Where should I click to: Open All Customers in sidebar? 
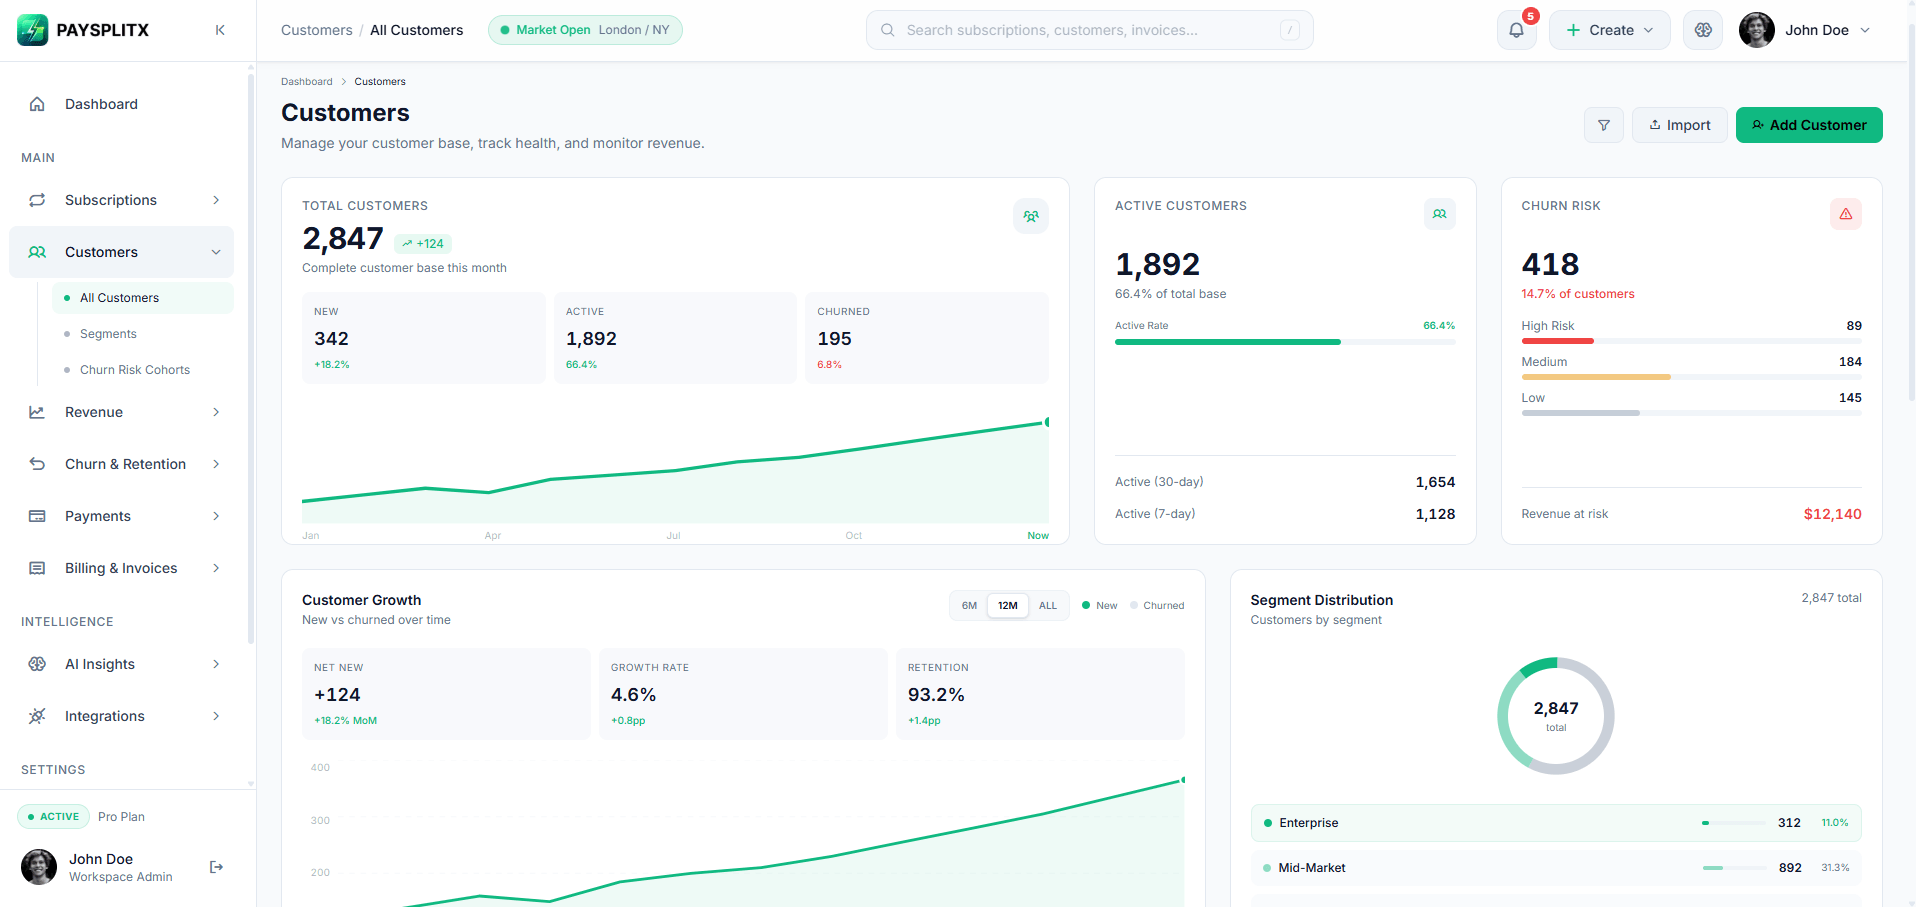coord(143,298)
